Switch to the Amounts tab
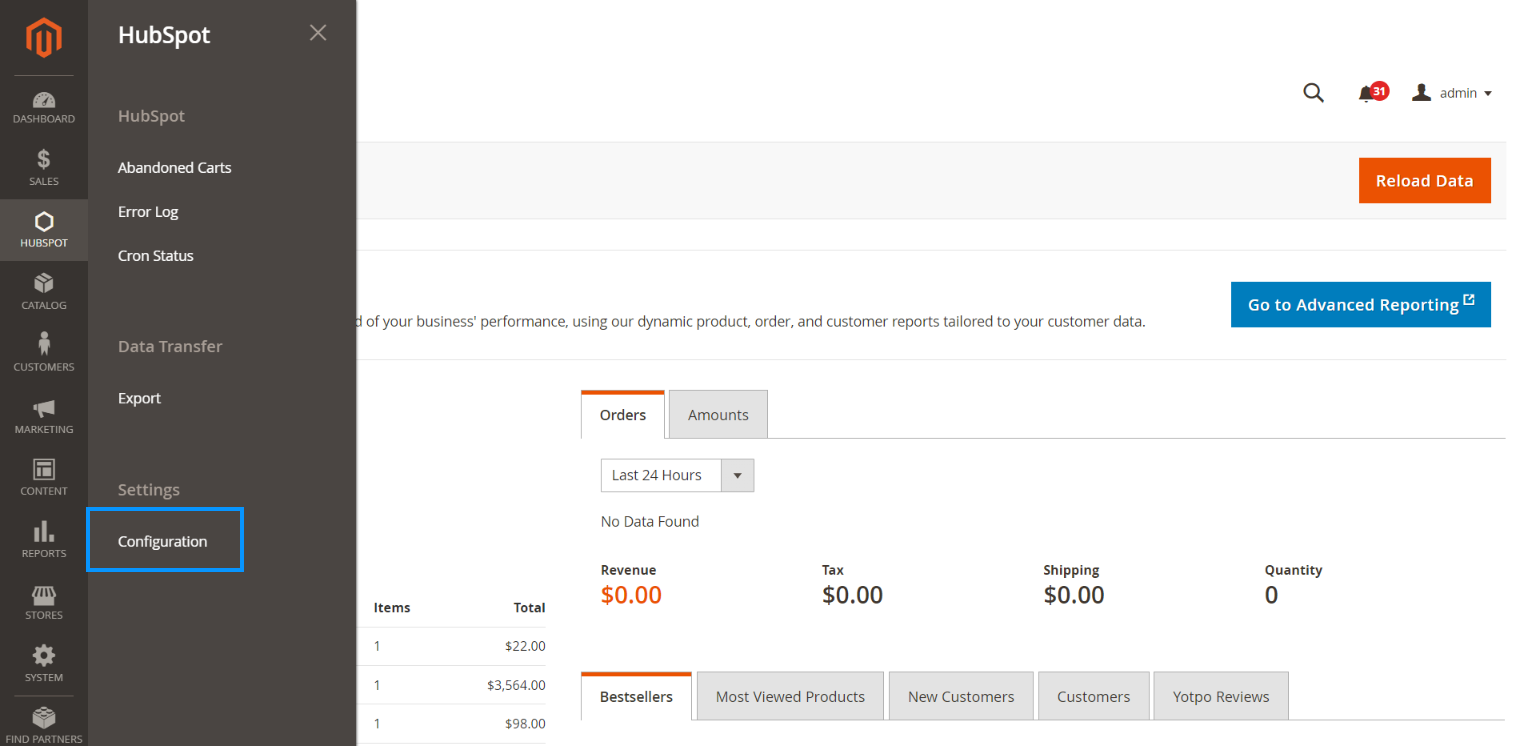This screenshot has width=1536, height=746. coord(718,415)
